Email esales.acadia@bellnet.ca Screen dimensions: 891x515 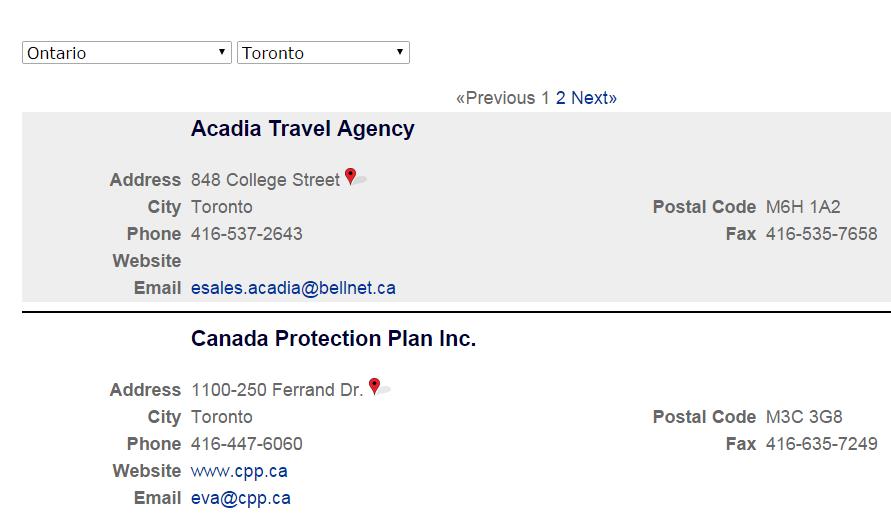293,288
